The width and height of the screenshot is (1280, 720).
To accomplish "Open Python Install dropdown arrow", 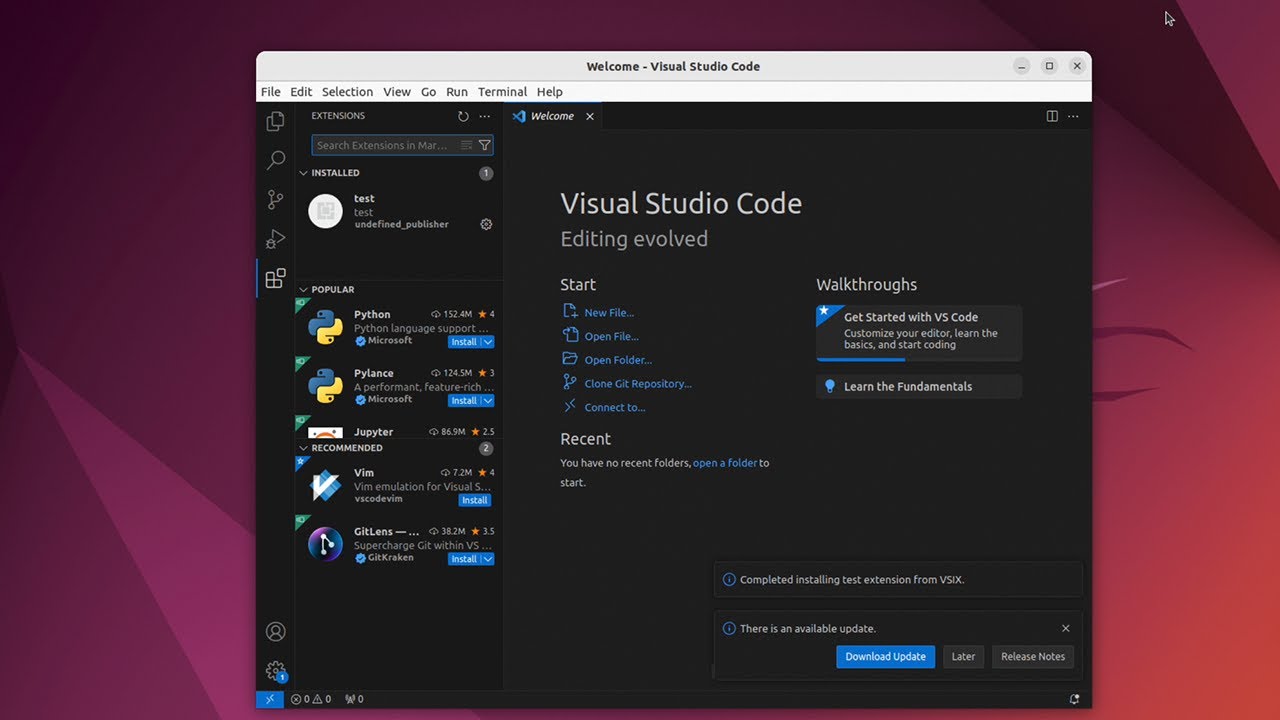I will coord(488,342).
